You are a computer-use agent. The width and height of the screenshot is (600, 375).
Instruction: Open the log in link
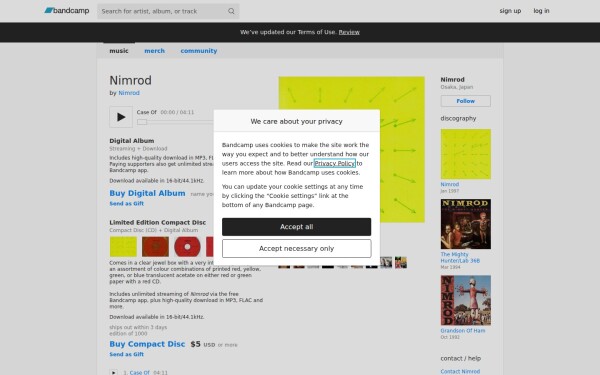click(x=541, y=11)
